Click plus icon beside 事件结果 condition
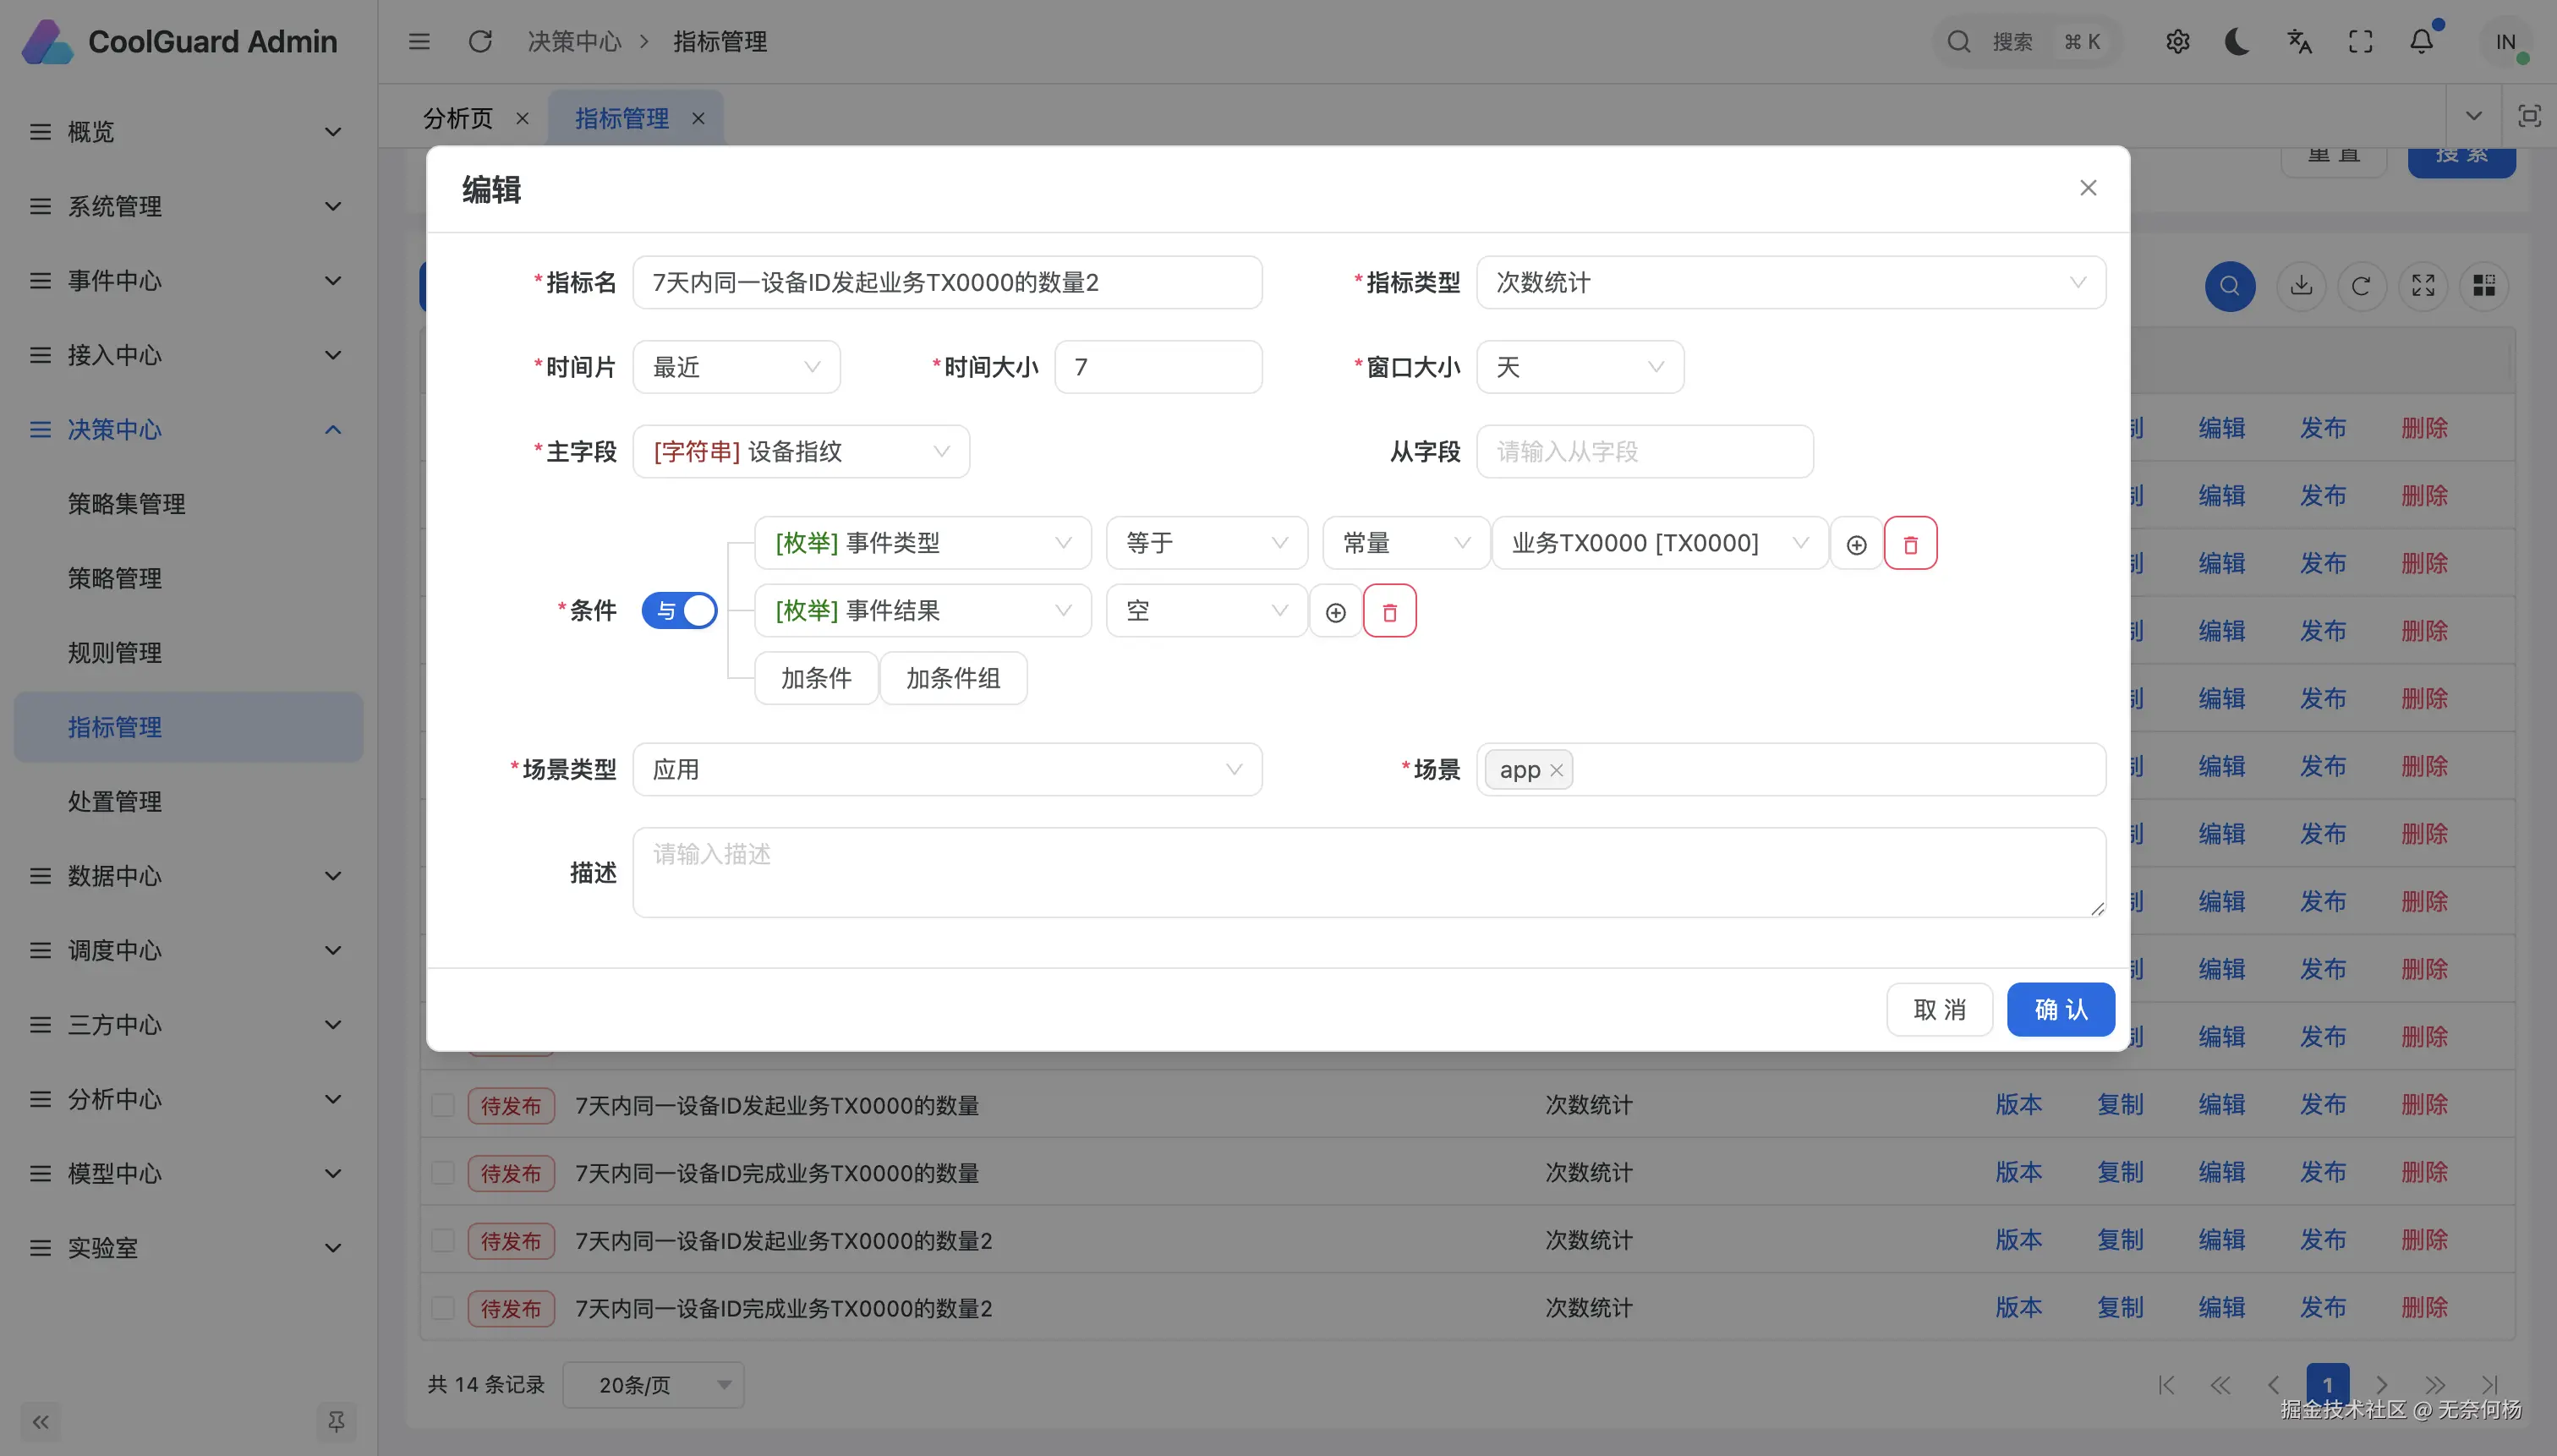2557x1456 pixels. (x=1335, y=612)
